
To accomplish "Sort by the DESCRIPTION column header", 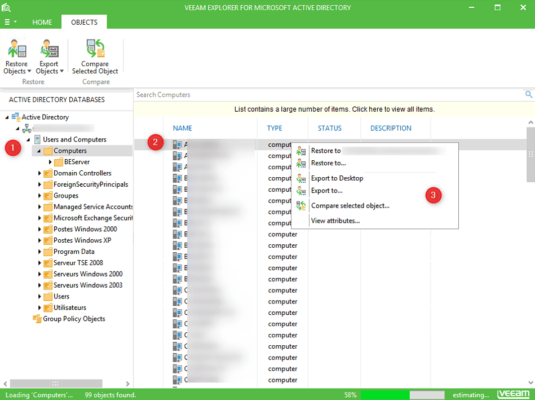I will 391,128.
